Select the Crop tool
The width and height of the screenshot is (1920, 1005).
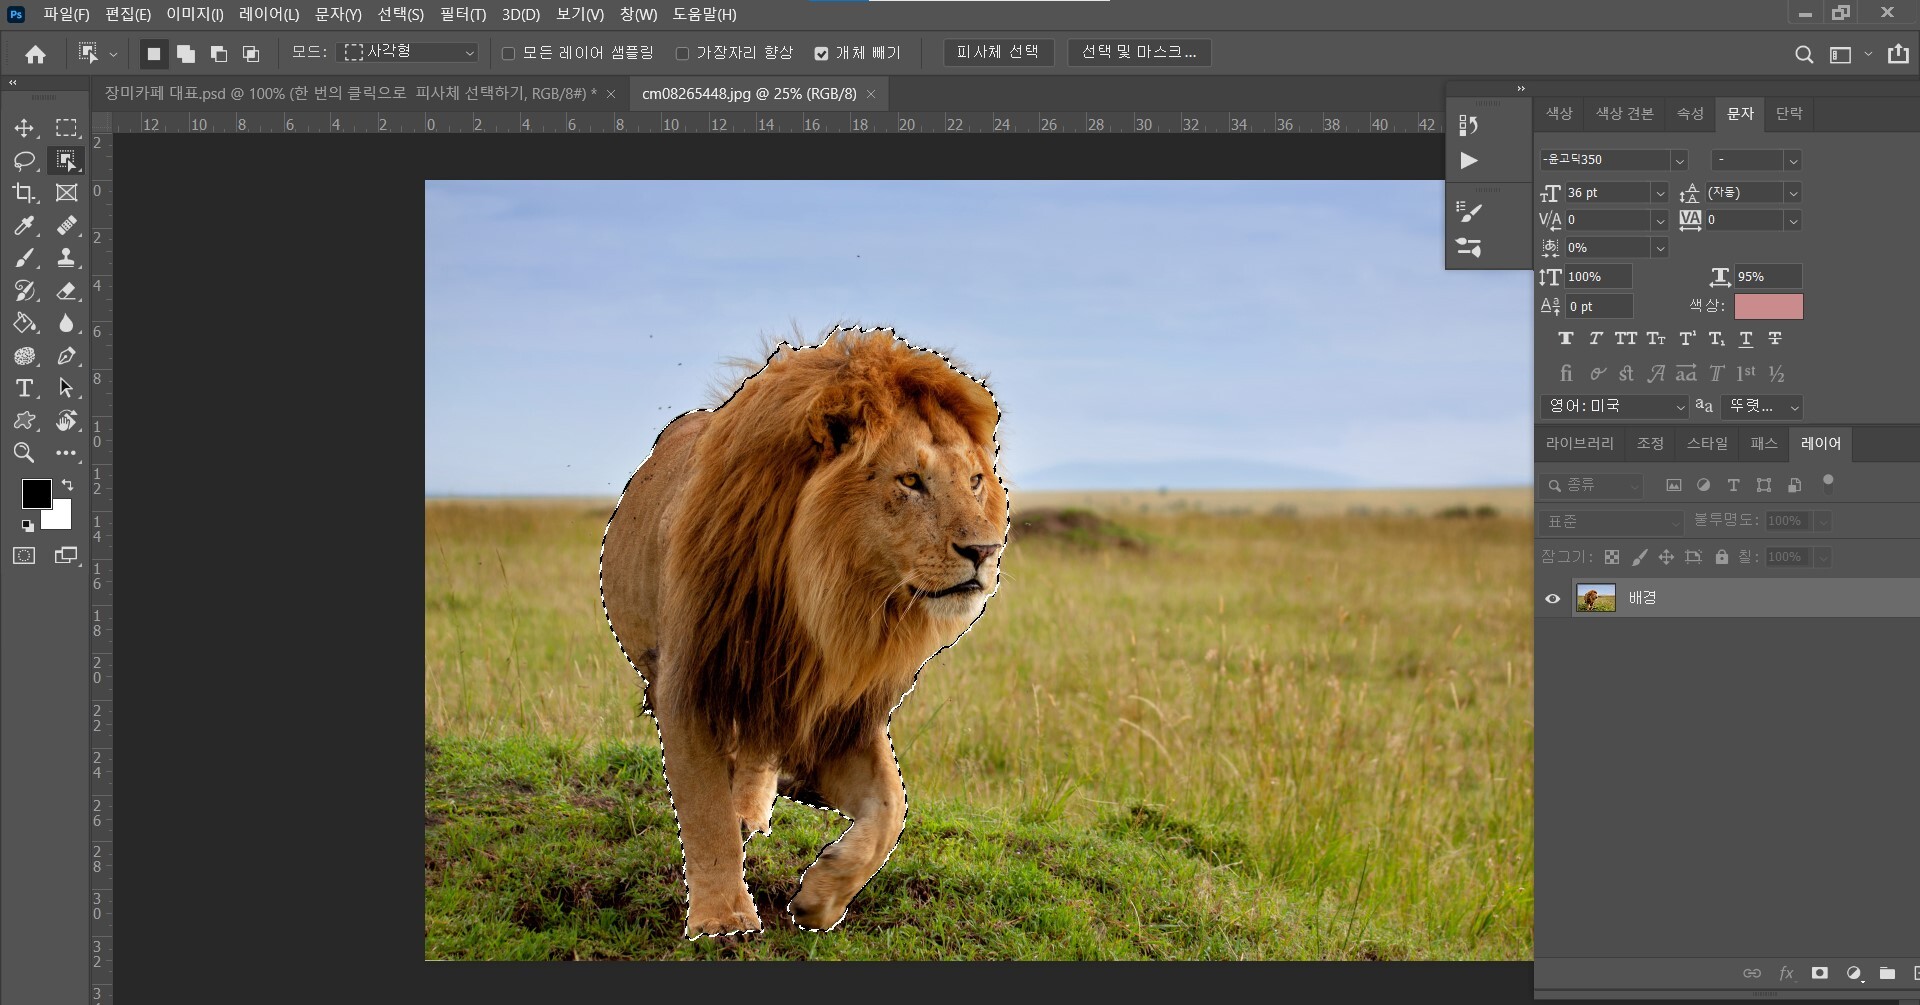click(x=24, y=193)
